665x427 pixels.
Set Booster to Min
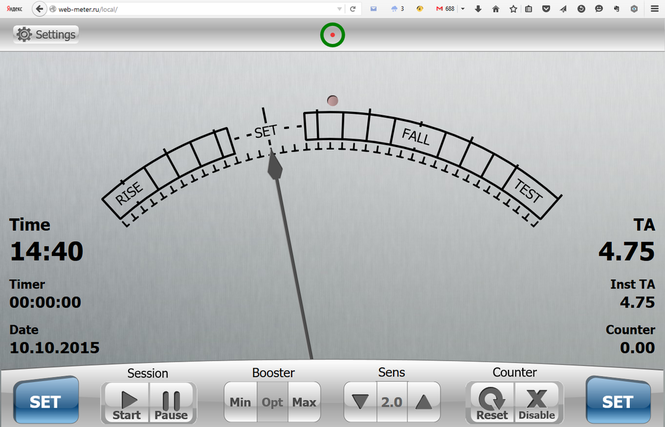coord(240,403)
